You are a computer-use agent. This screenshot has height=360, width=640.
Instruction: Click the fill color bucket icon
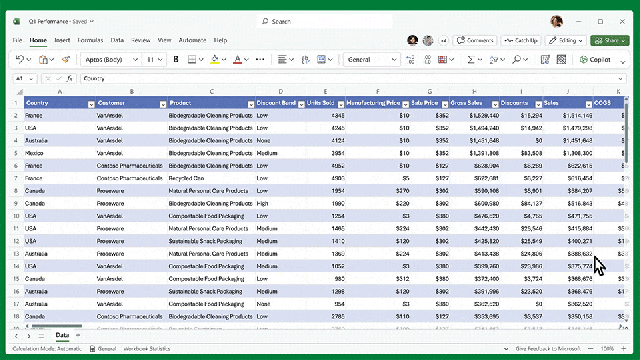pyautogui.click(x=215, y=60)
